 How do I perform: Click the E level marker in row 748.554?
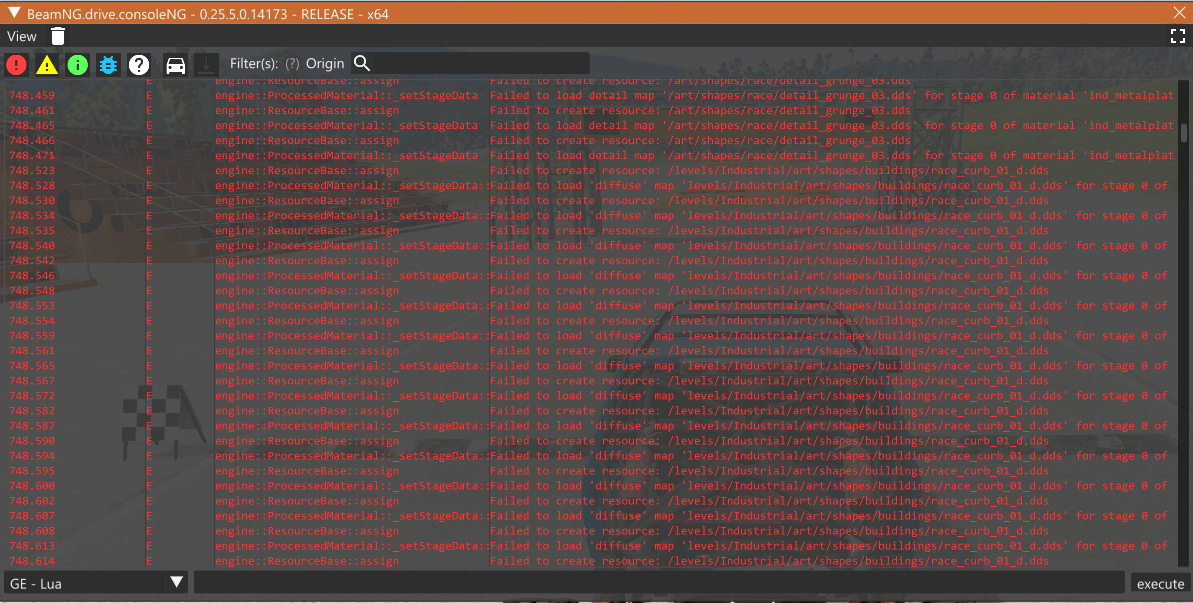tap(149, 321)
